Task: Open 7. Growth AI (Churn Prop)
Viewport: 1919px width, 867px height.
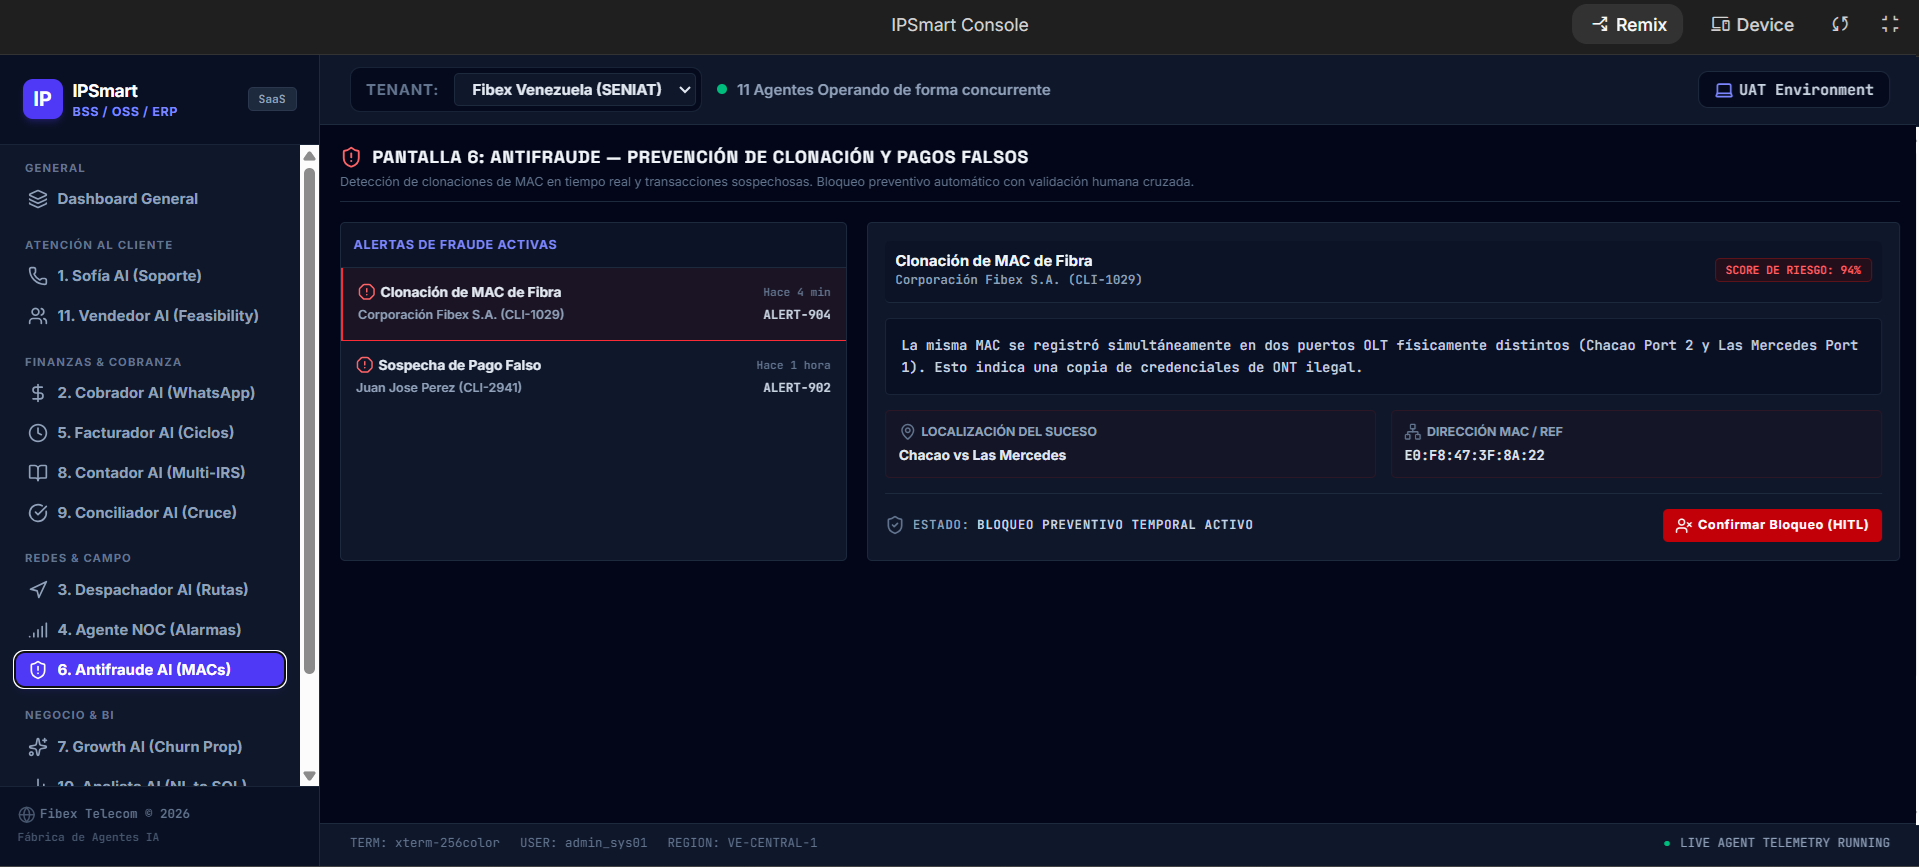Action: click(x=150, y=747)
